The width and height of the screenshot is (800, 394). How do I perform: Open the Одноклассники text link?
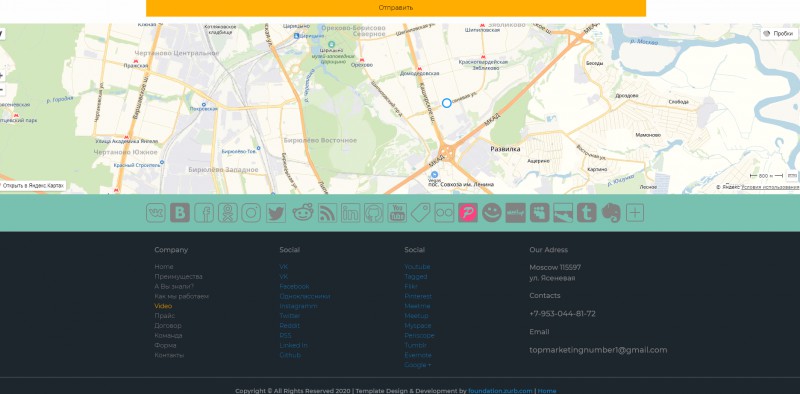point(305,297)
